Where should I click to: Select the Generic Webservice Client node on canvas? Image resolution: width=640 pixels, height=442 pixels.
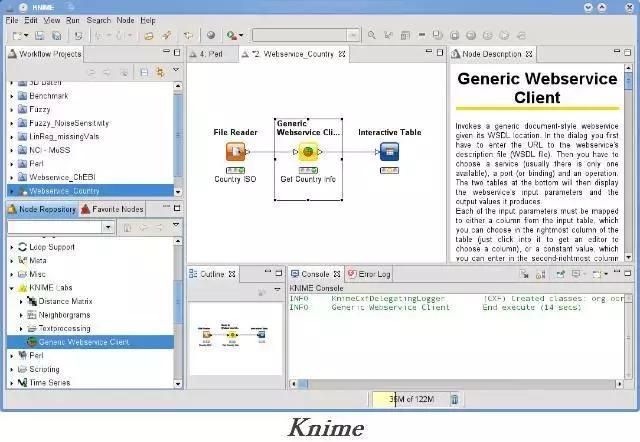(x=308, y=152)
